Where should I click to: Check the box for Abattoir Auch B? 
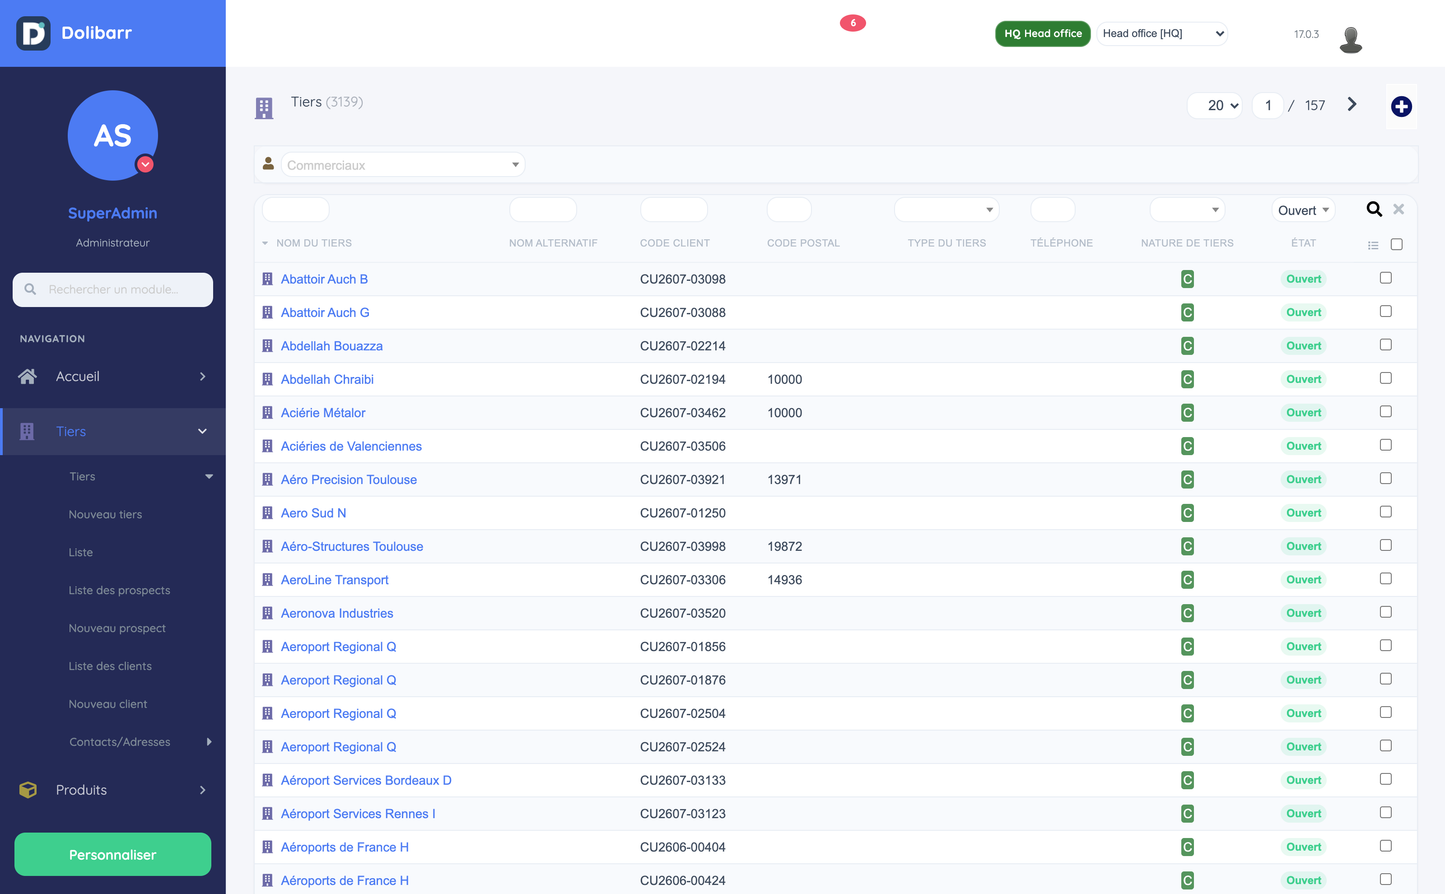[1386, 278]
